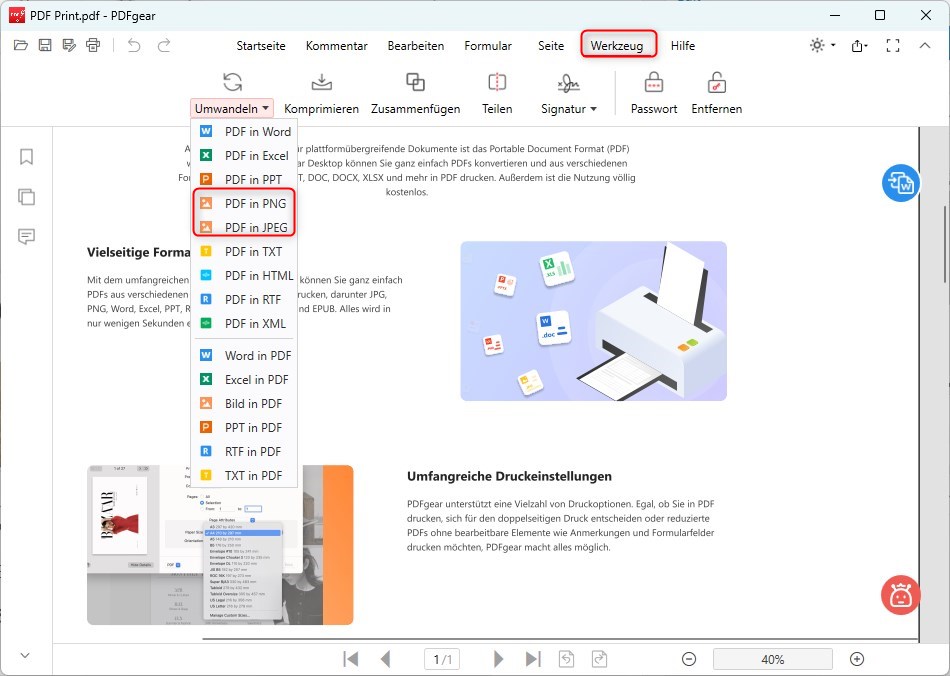
Task: Open the bookmarks sidebar panel
Action: (x=27, y=157)
